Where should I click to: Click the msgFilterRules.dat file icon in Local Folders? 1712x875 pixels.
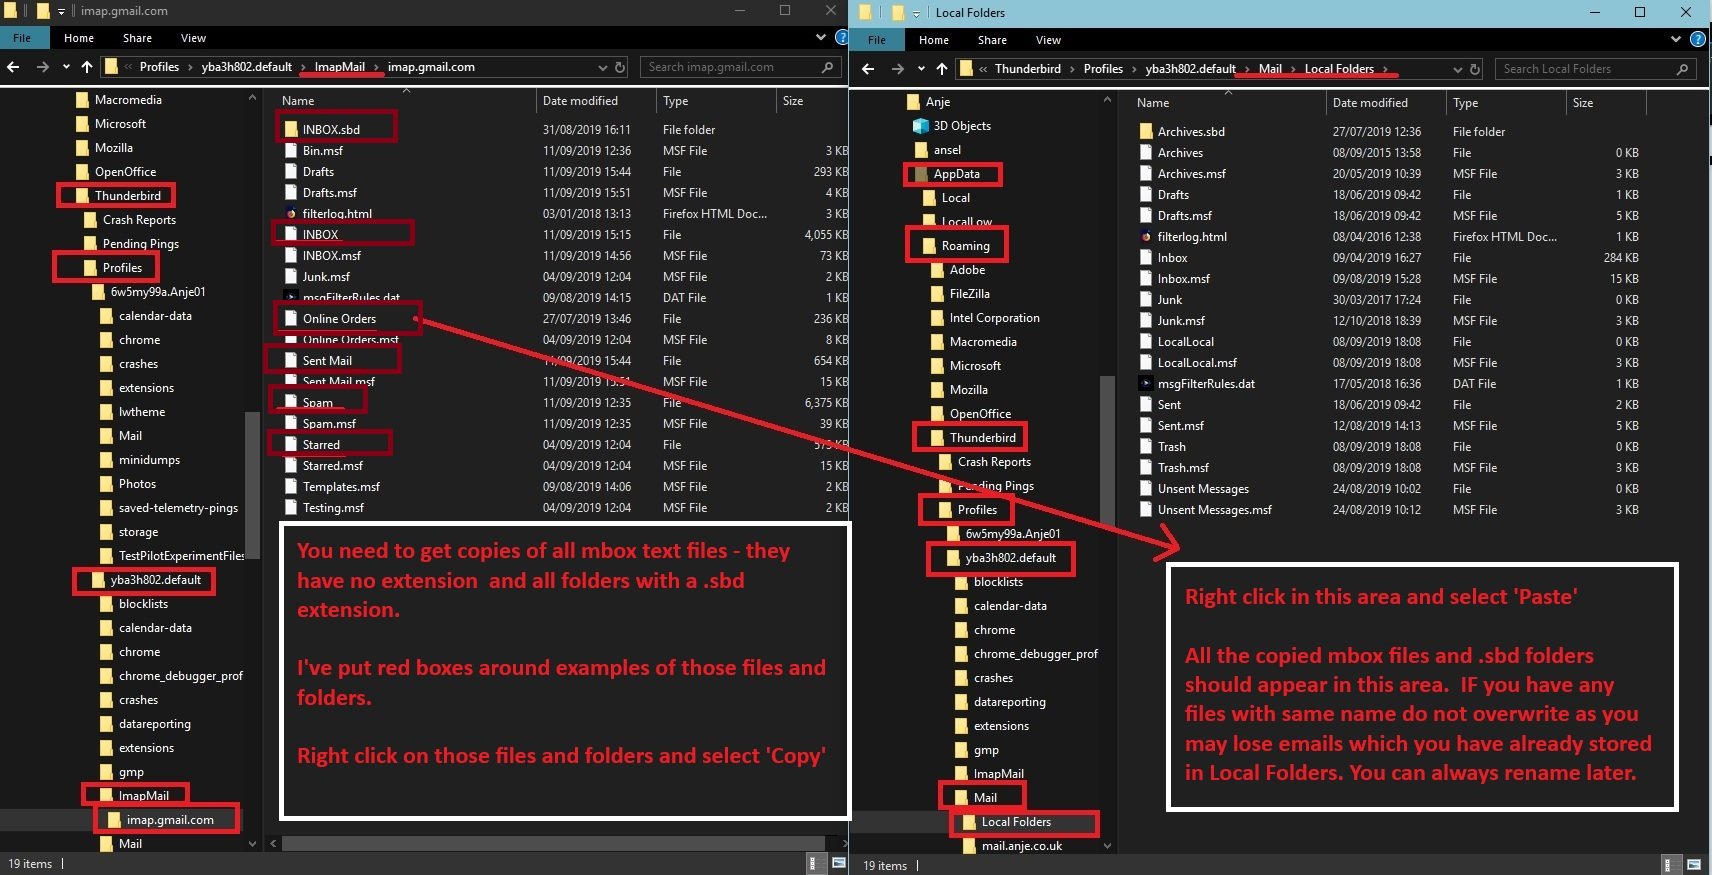pos(1146,384)
